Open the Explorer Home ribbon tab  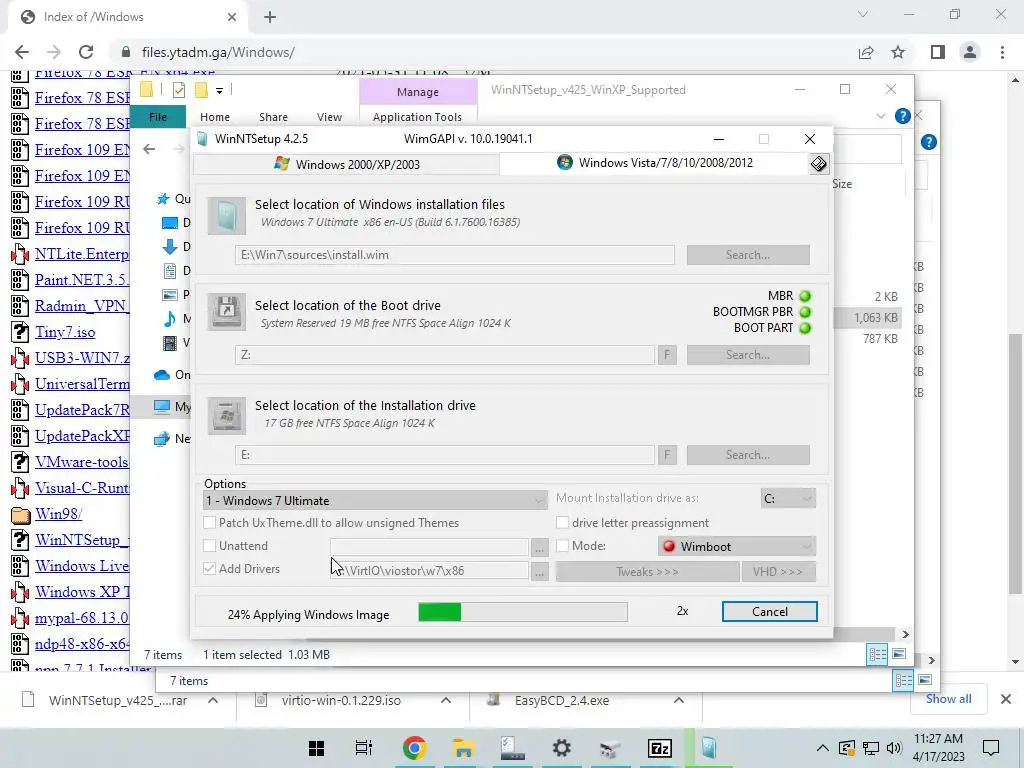[215, 117]
